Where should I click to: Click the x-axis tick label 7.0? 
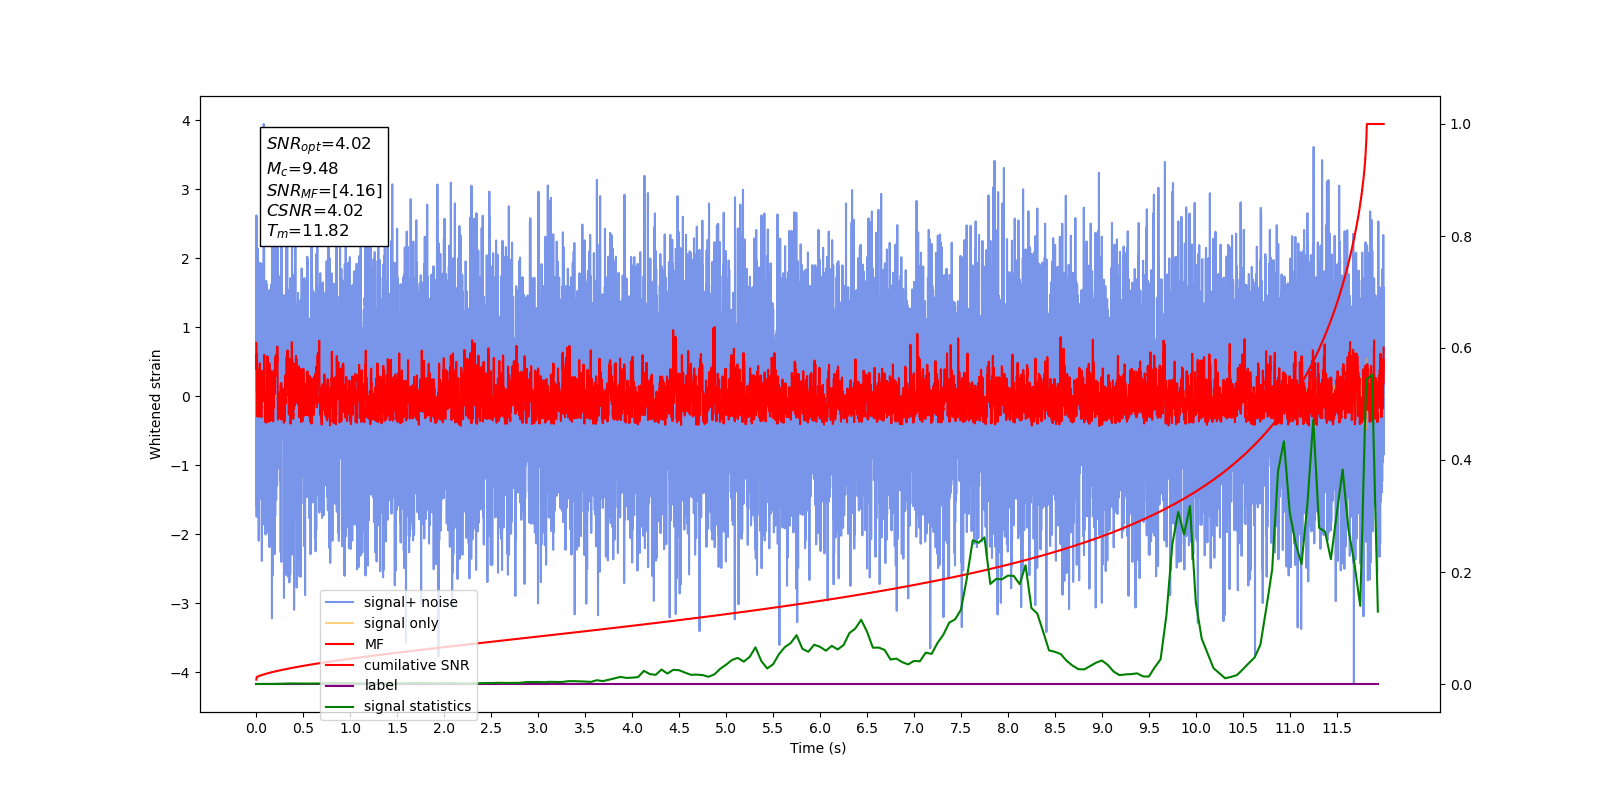(x=914, y=728)
